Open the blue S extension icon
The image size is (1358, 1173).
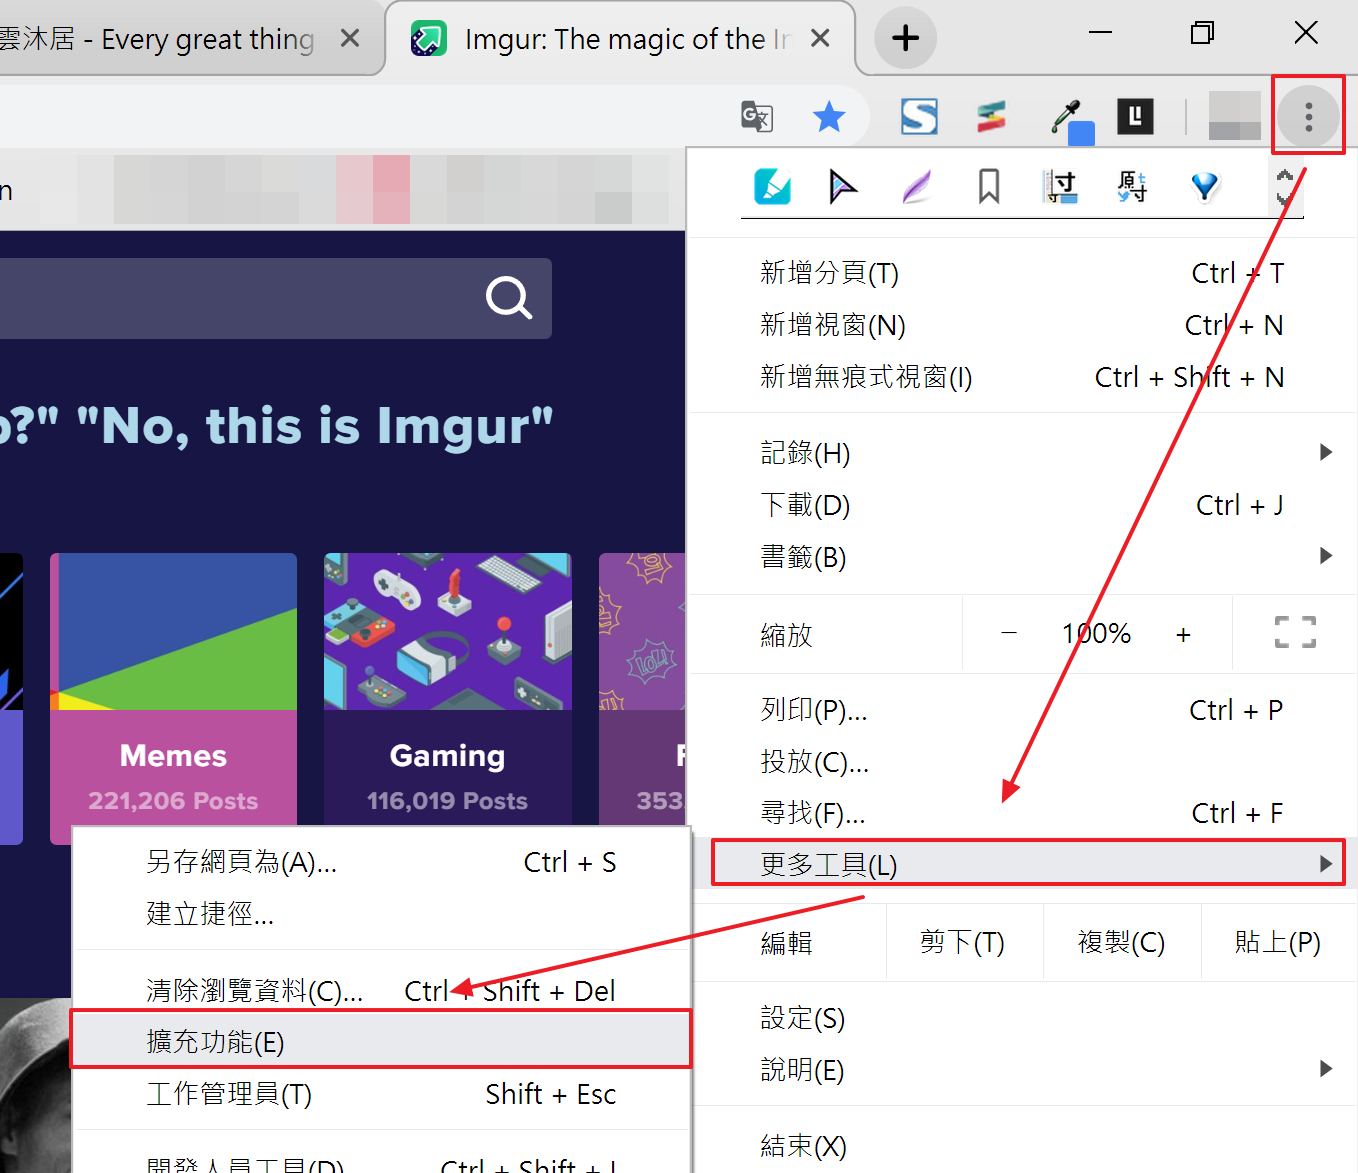919,117
